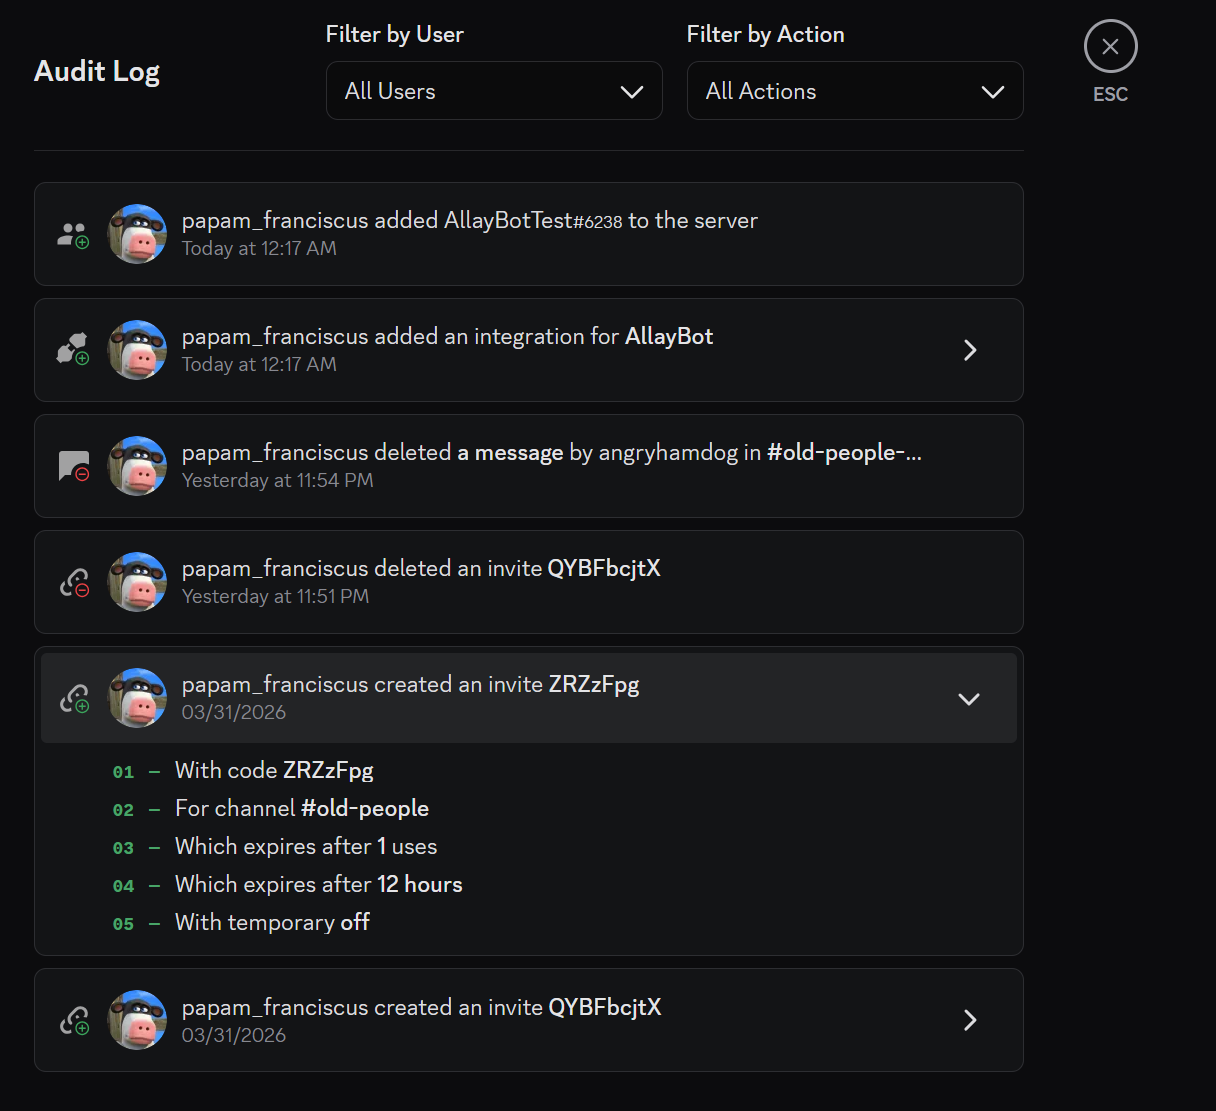Open the Filter by Action dropdown

[854, 91]
